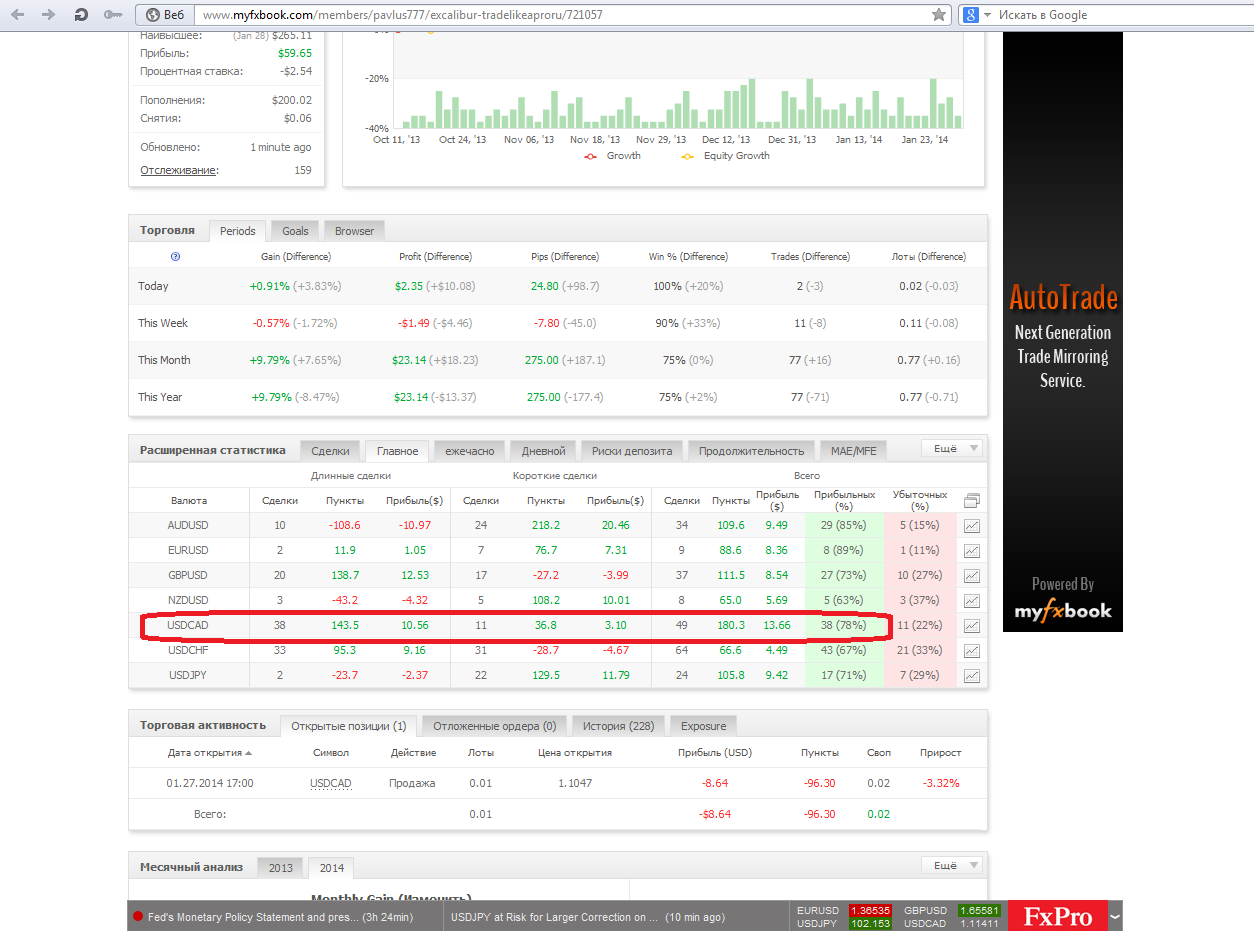Click the Убыточных (%) column header
1254x931 pixels.
[919, 500]
